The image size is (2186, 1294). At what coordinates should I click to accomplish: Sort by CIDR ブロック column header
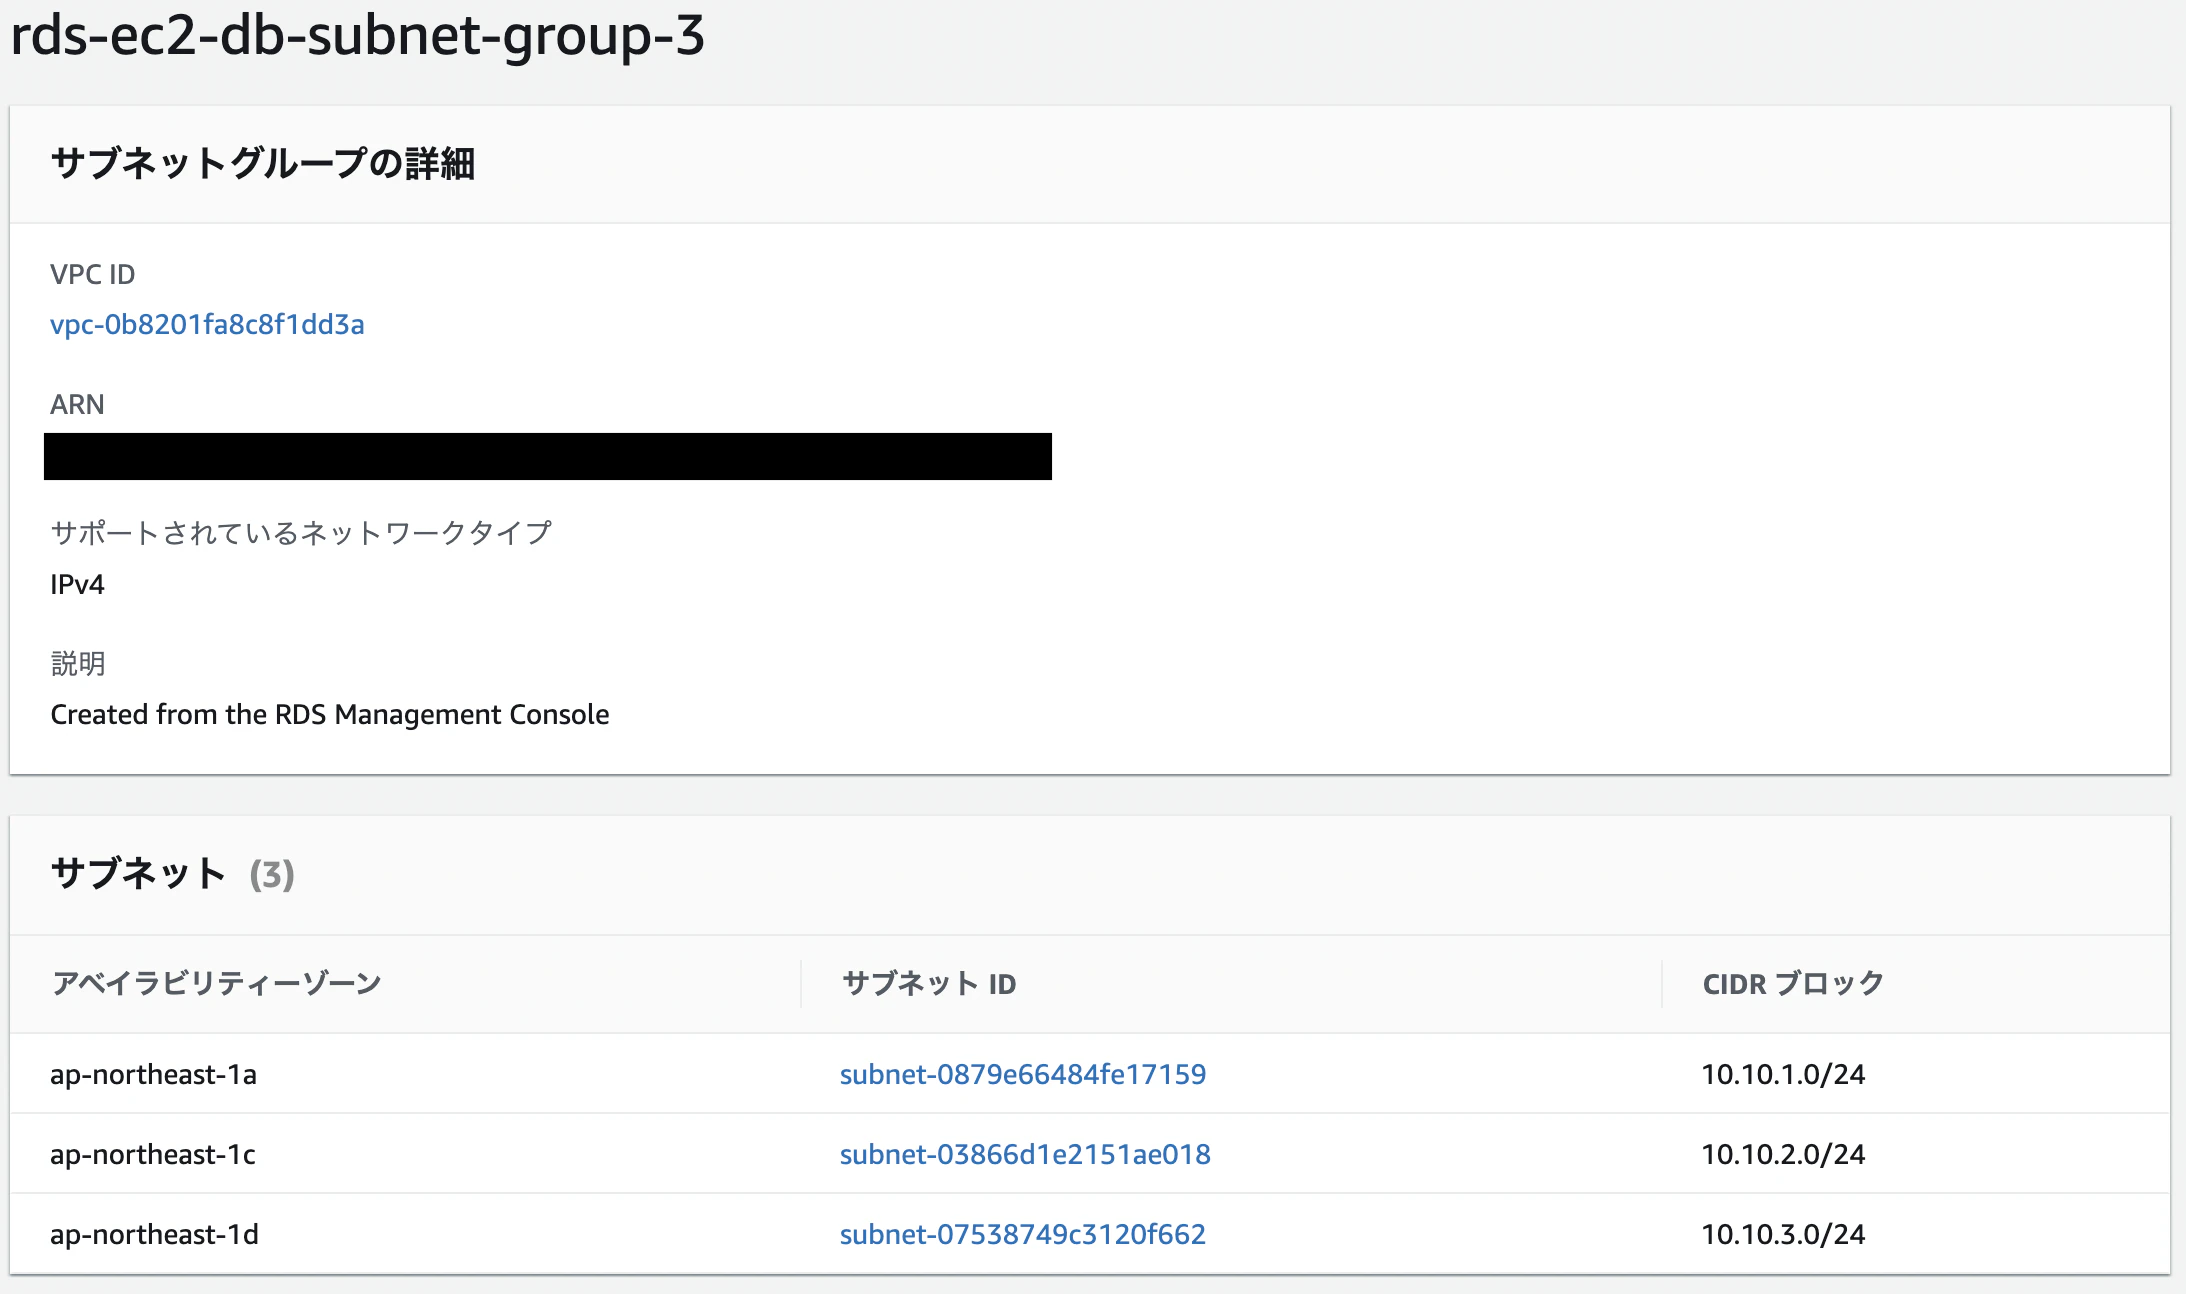(x=1793, y=983)
